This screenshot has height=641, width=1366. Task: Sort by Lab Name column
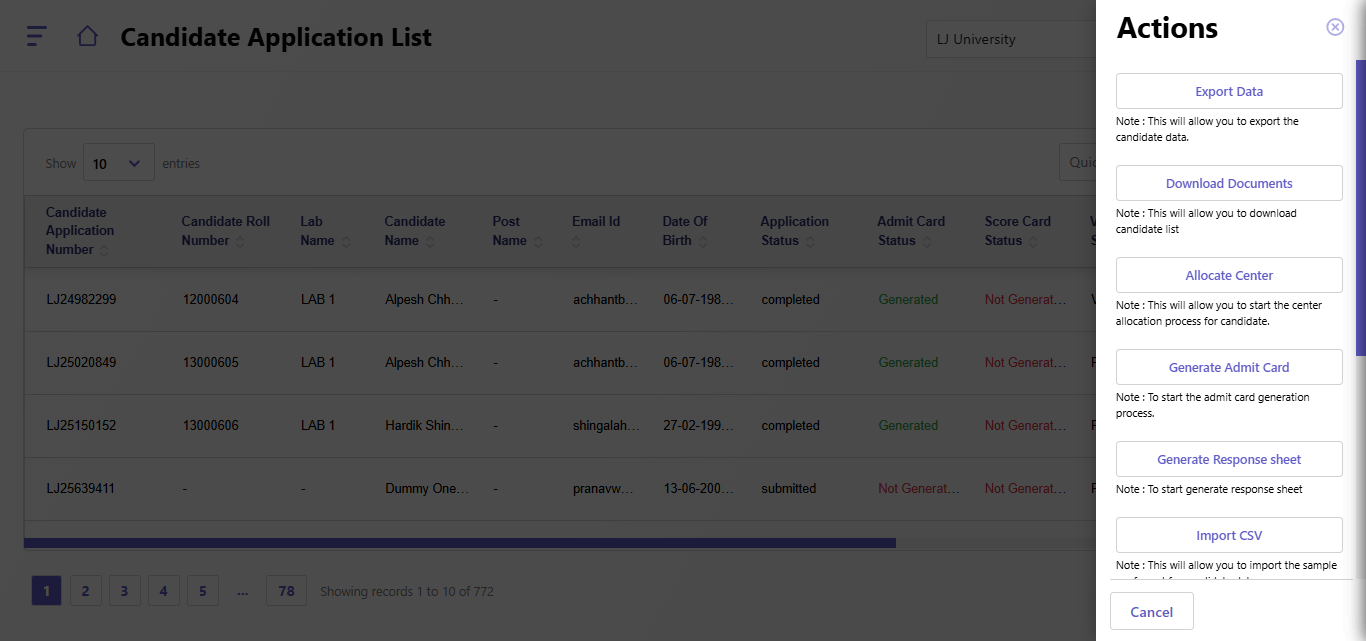click(323, 231)
